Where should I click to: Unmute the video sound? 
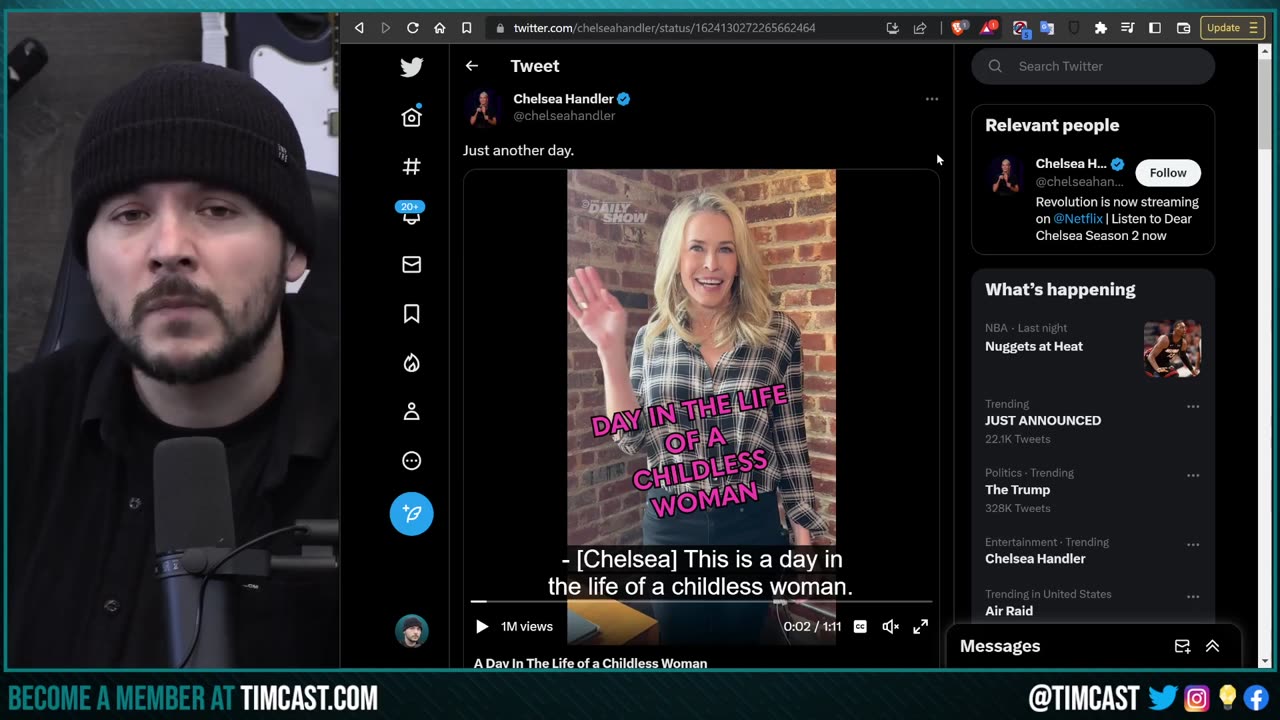[890, 626]
